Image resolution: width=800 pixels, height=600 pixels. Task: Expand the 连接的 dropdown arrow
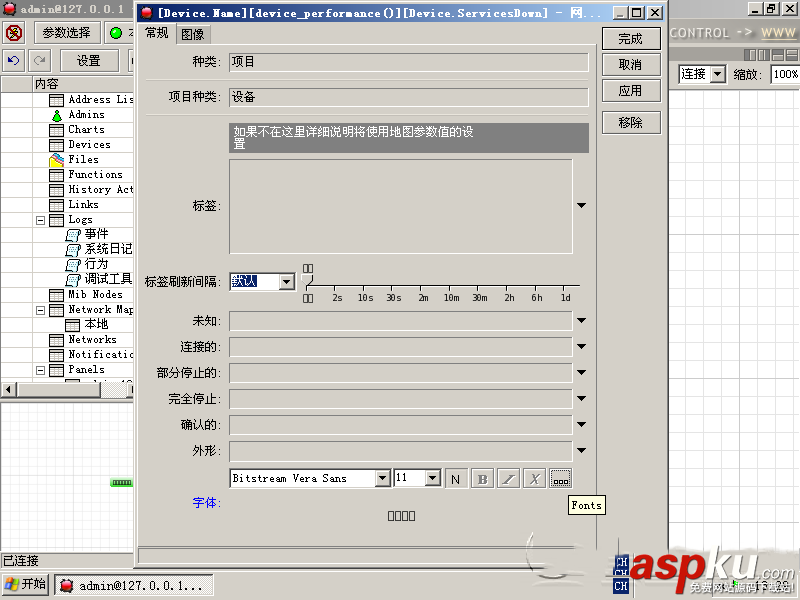582,346
